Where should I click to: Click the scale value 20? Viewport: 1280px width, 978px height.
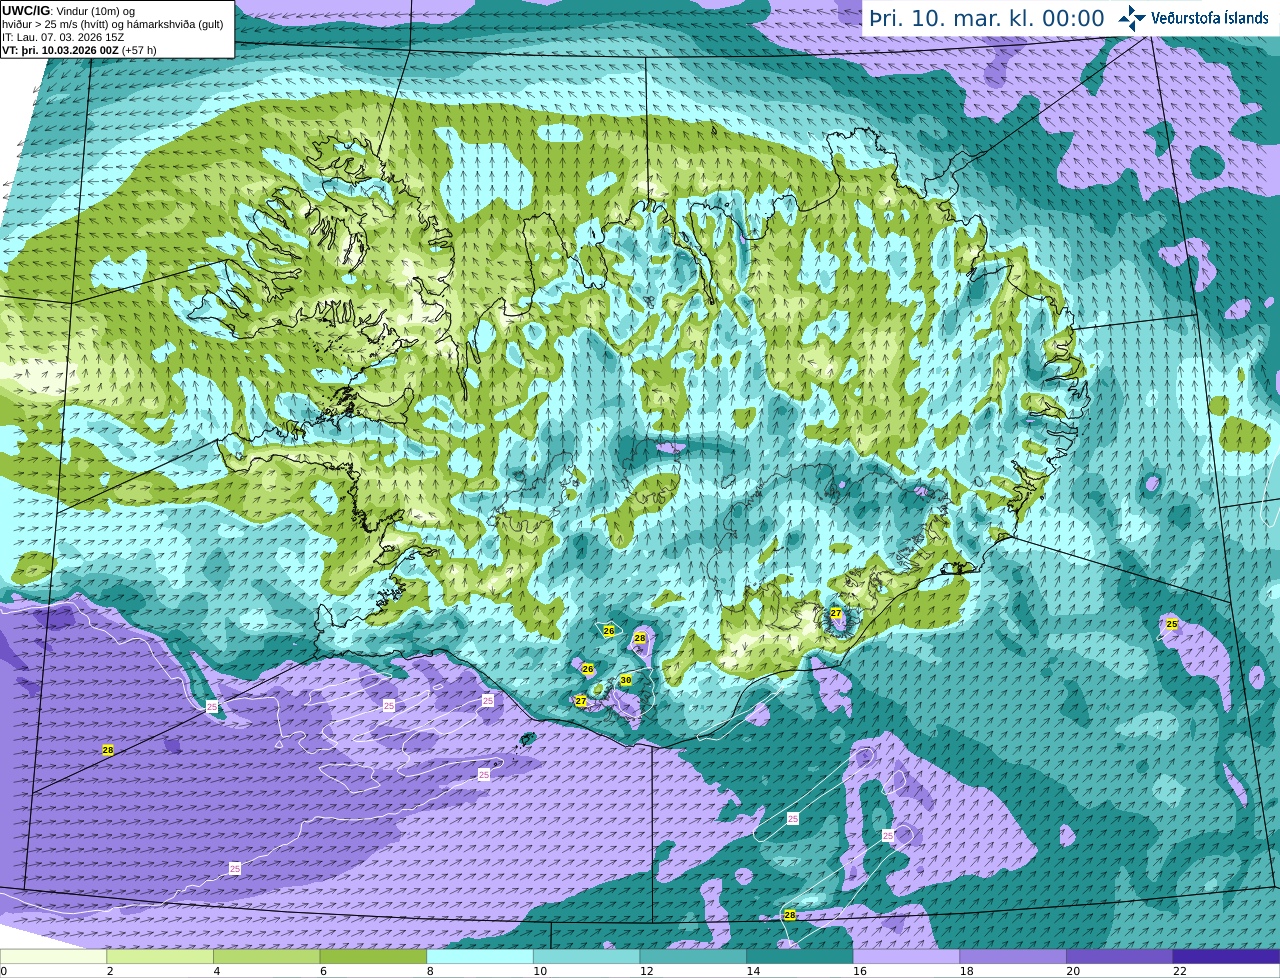coord(1073,971)
